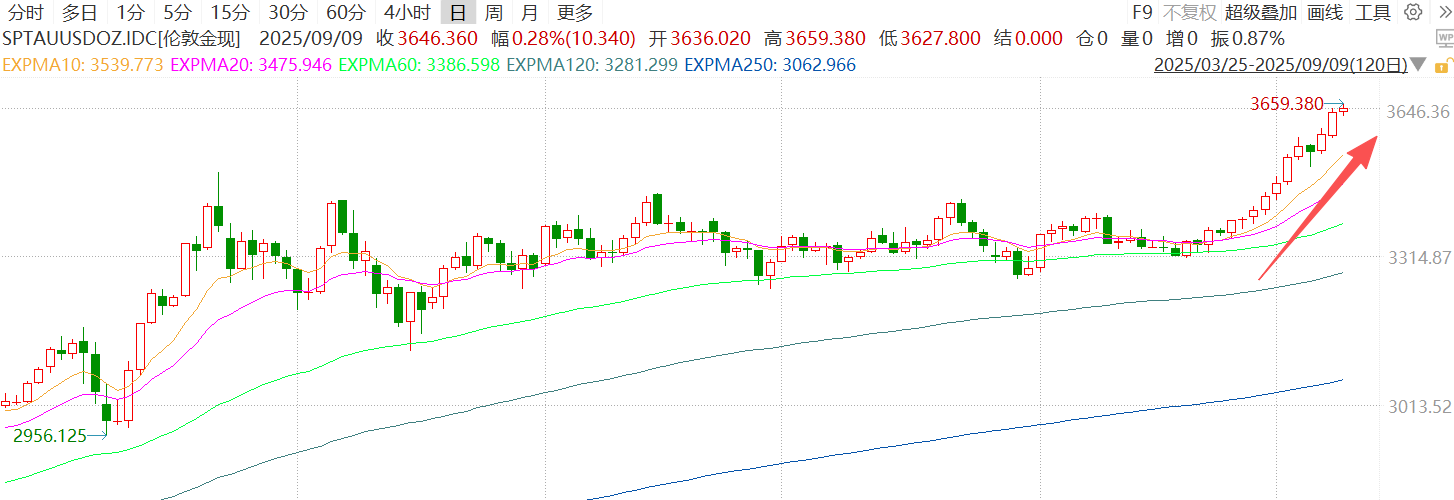The height and width of the screenshot is (500, 1454).
Task: Switch to 多日 multi-day tab
Action: tap(80, 13)
